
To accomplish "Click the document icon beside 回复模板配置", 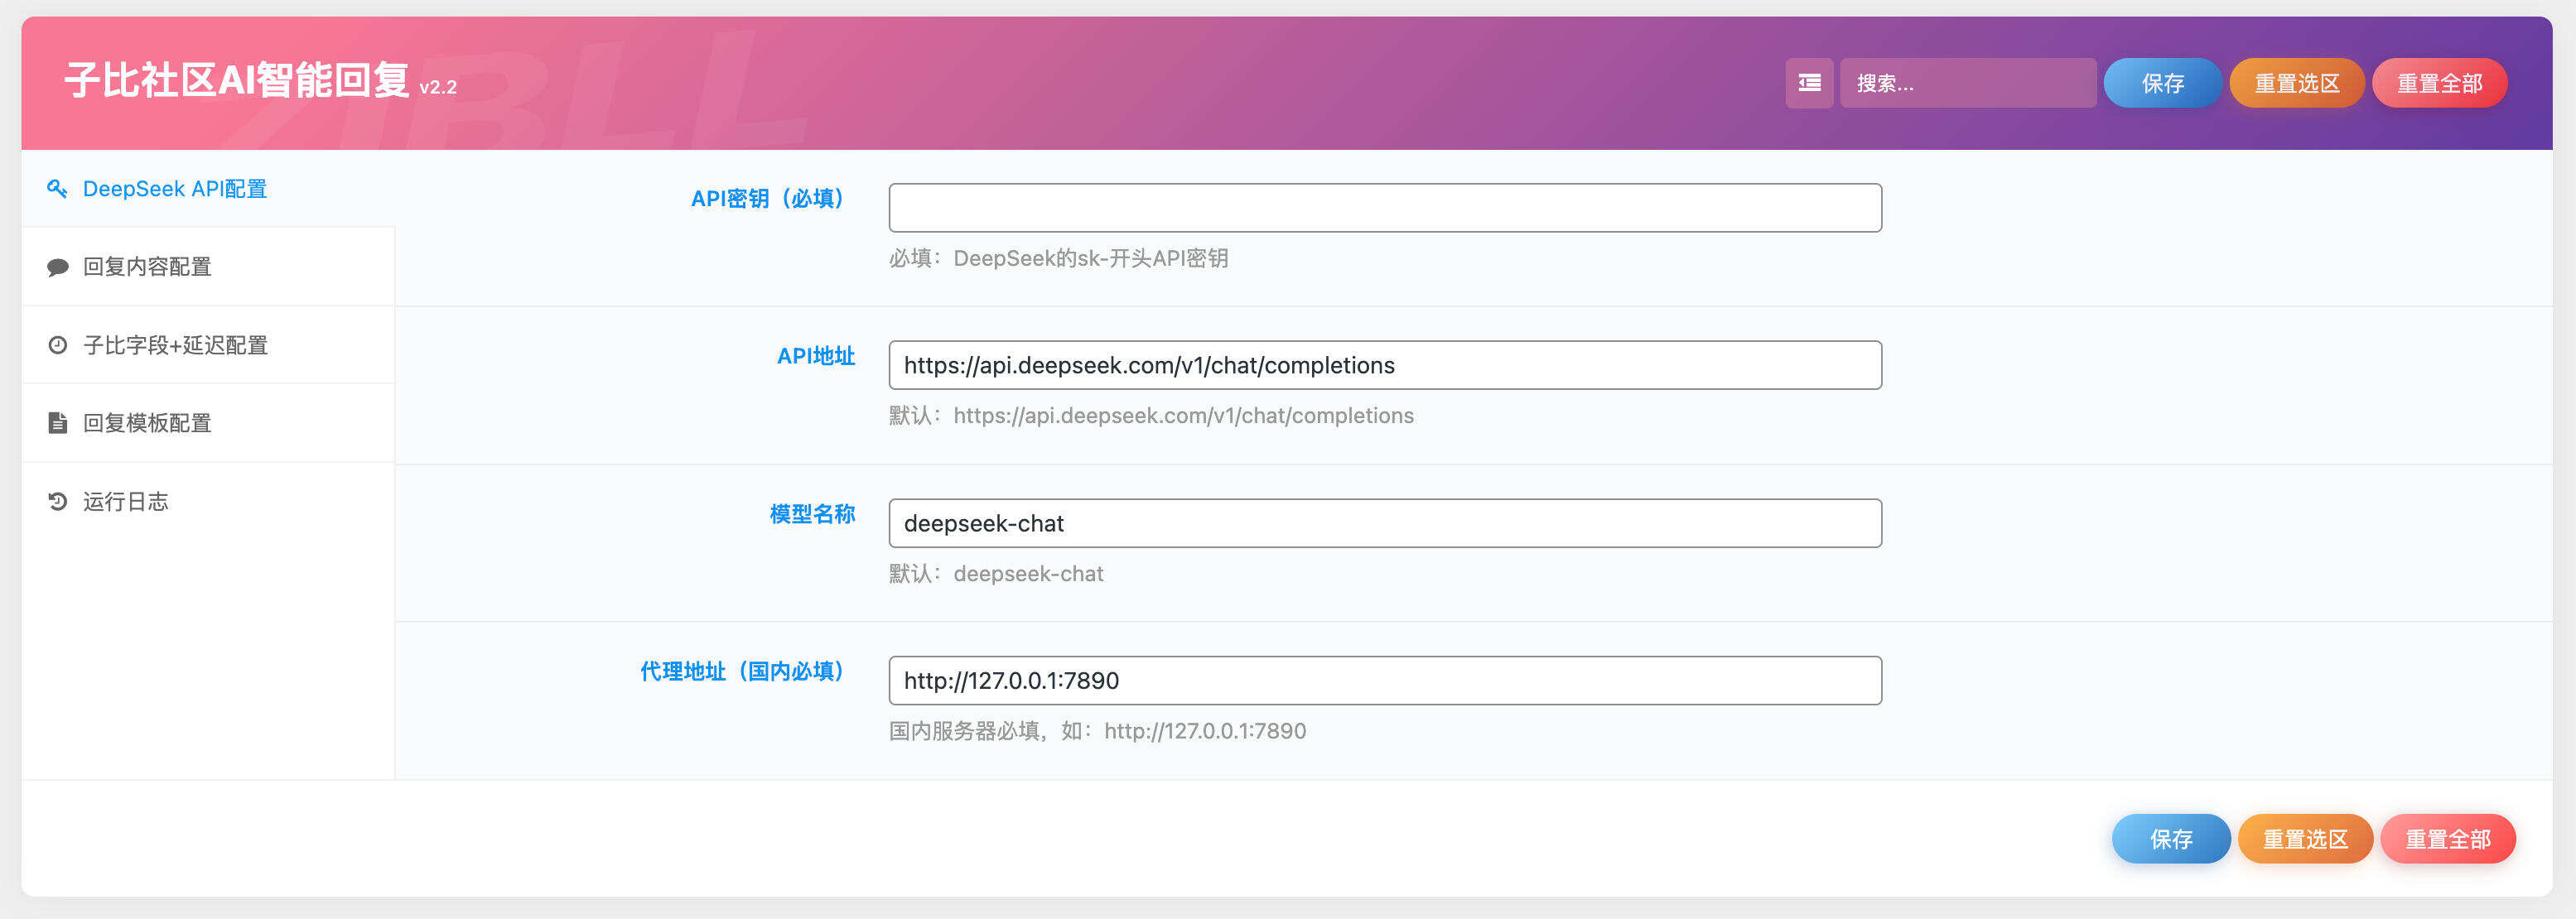I will (57, 423).
